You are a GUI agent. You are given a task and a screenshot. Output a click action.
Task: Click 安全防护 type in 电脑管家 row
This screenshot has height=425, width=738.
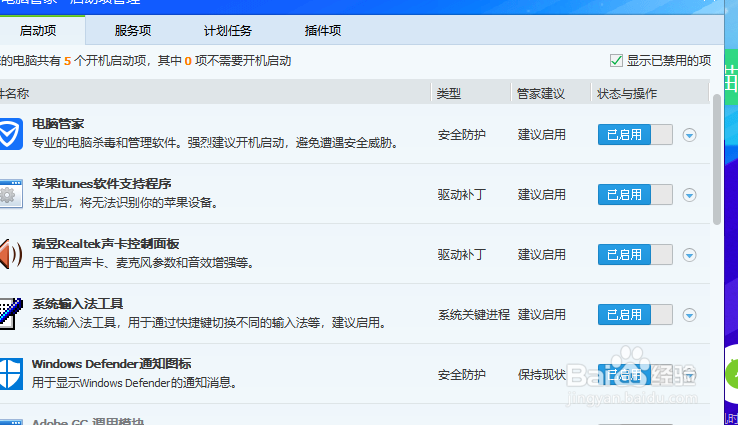462,135
